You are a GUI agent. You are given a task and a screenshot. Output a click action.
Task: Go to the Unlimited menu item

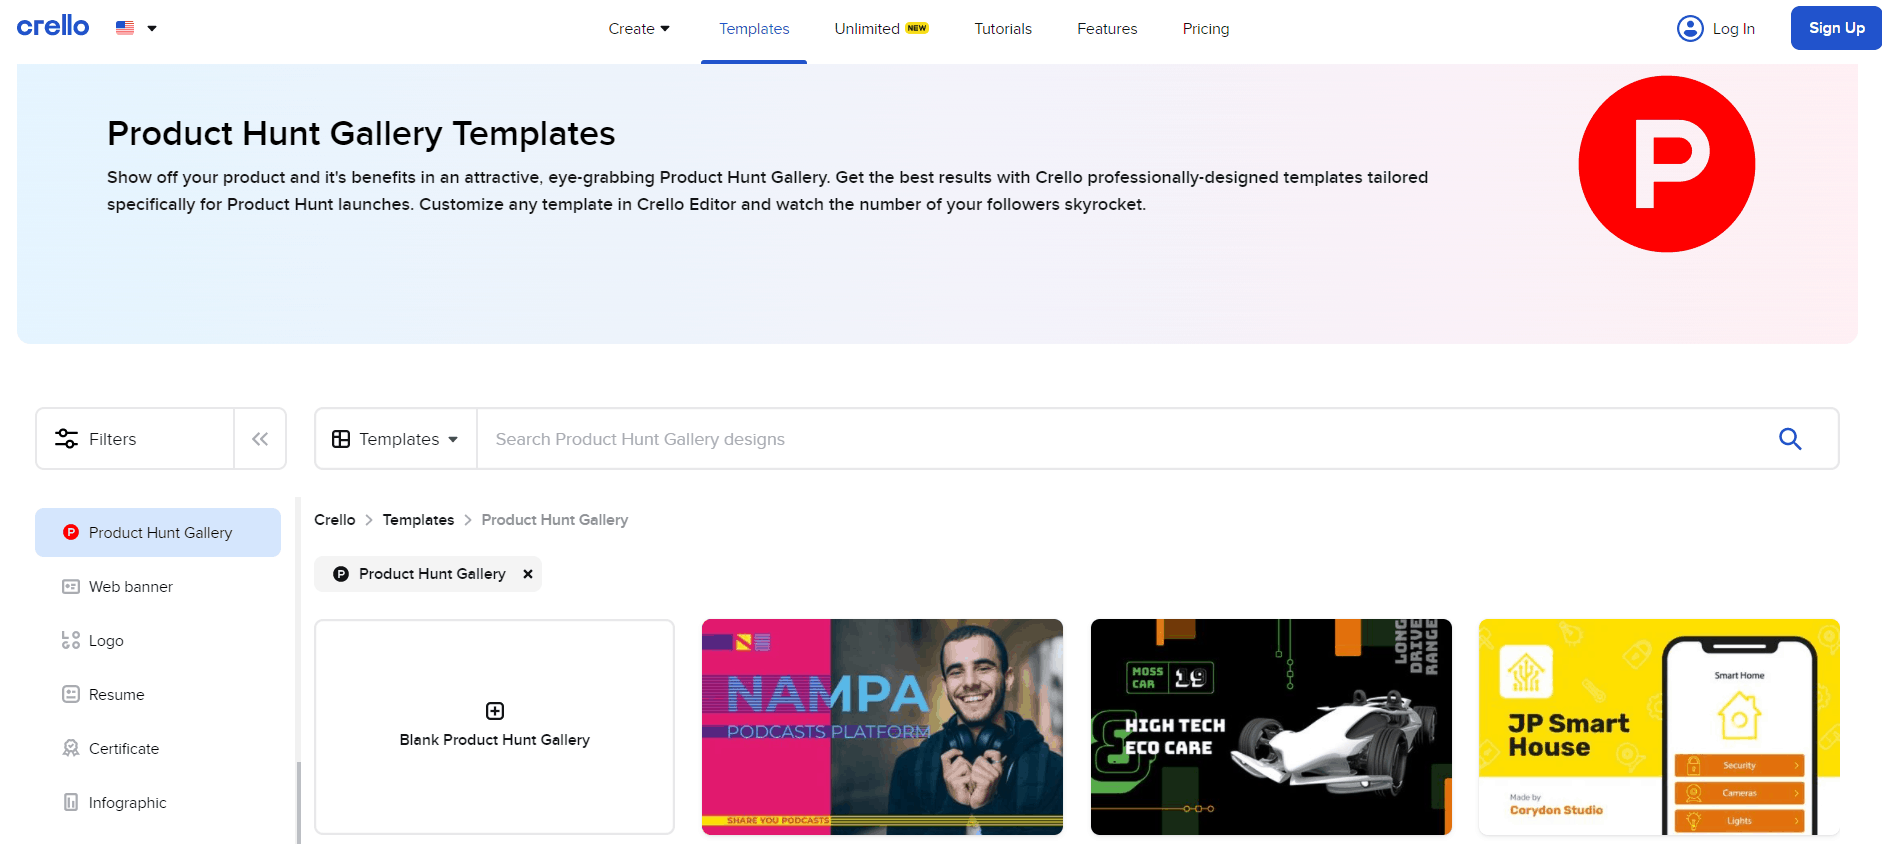(881, 29)
